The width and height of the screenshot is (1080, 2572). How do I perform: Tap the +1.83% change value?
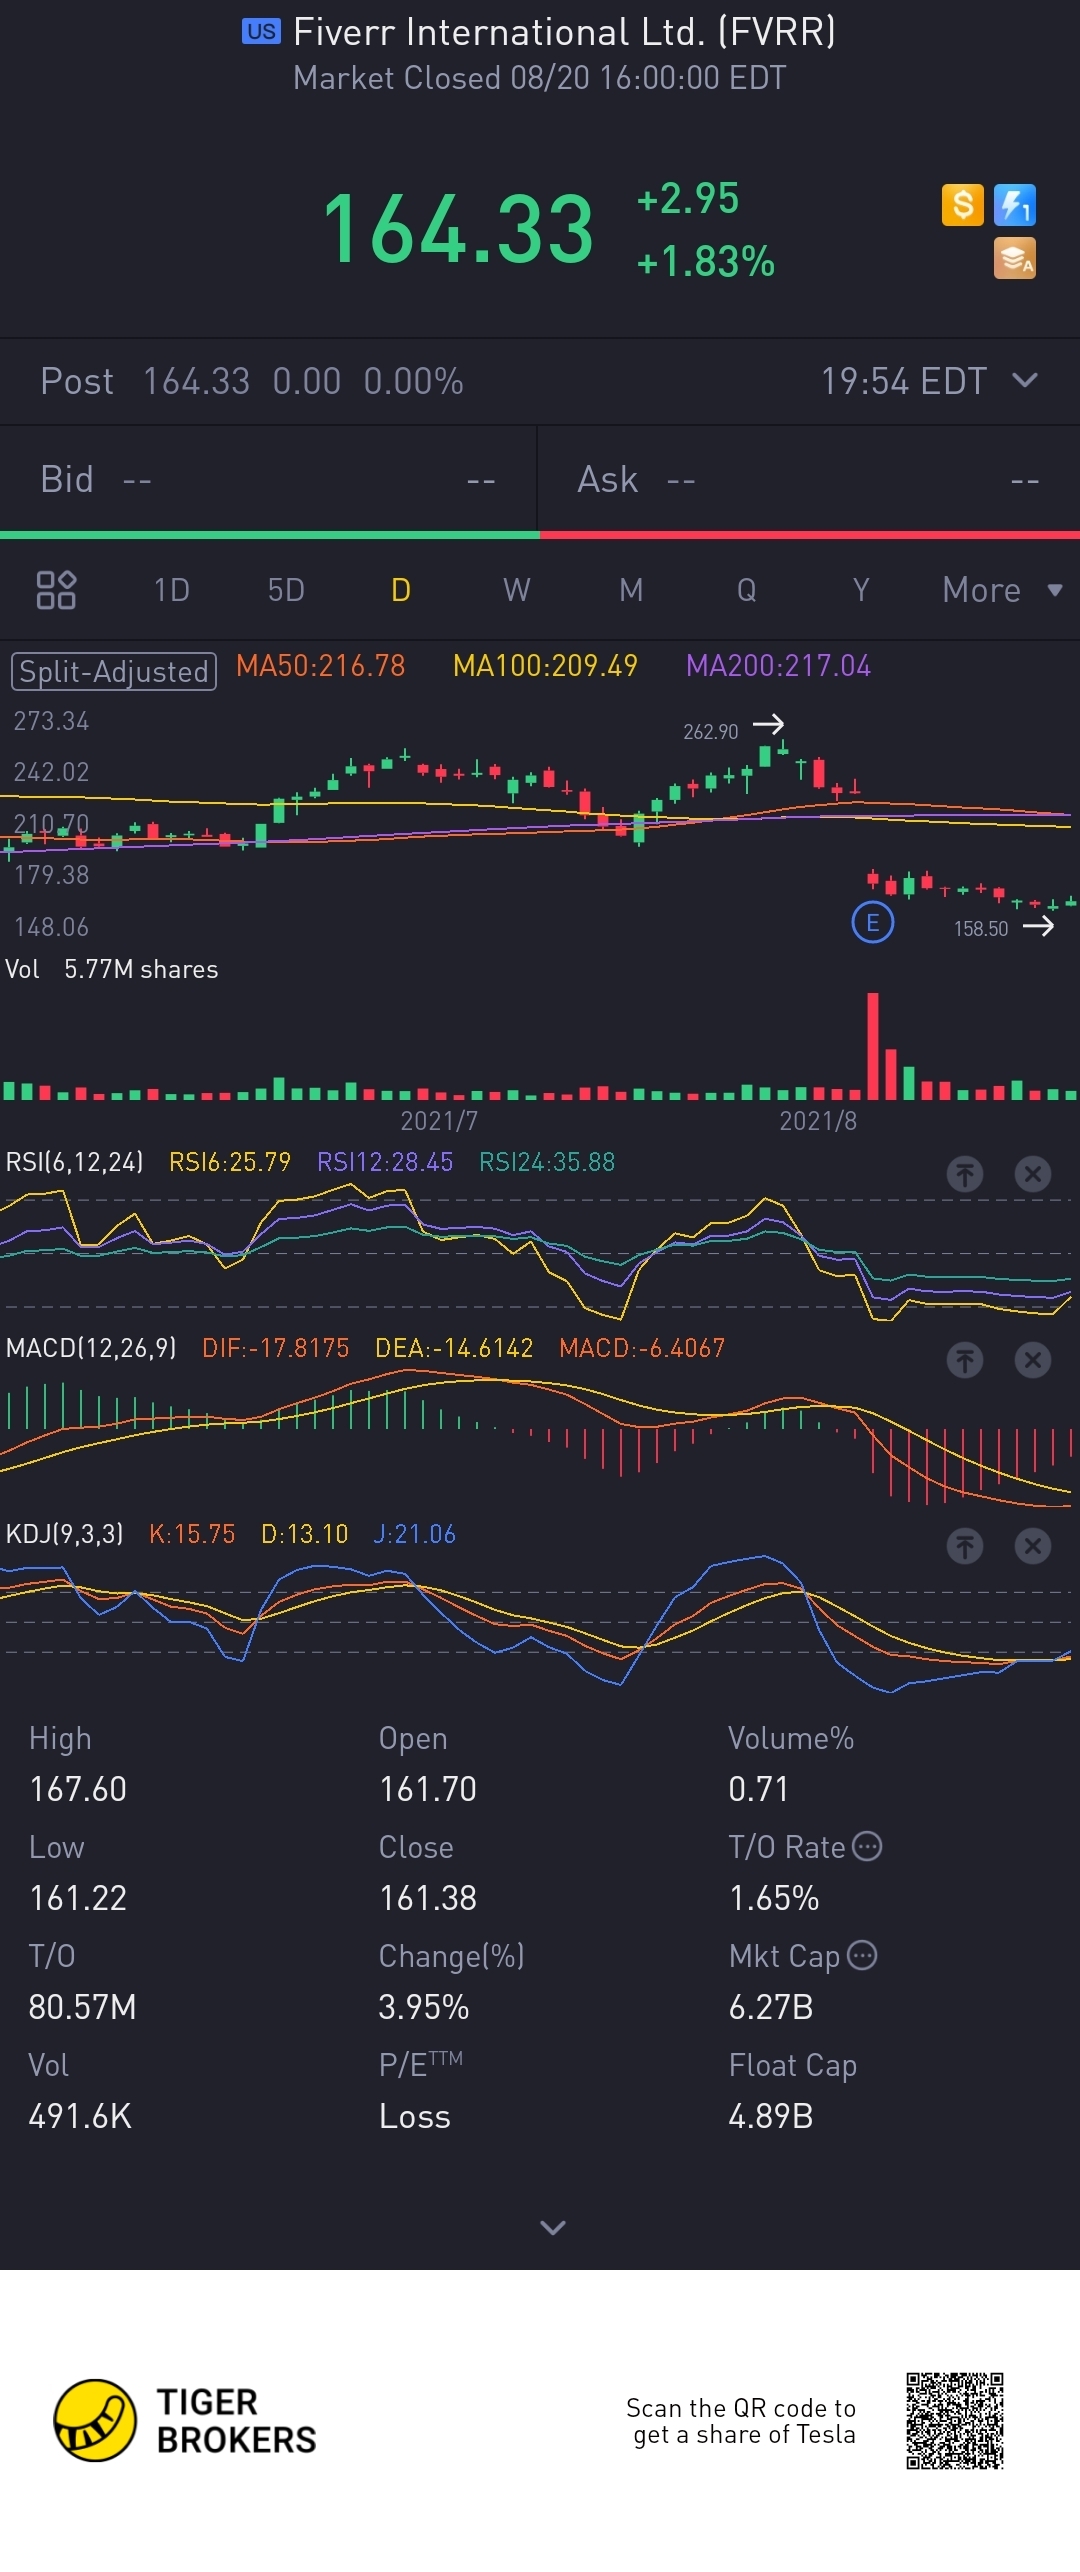[706, 262]
